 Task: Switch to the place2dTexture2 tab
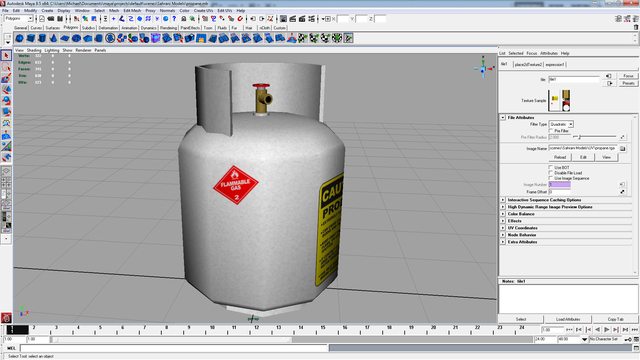click(x=528, y=64)
